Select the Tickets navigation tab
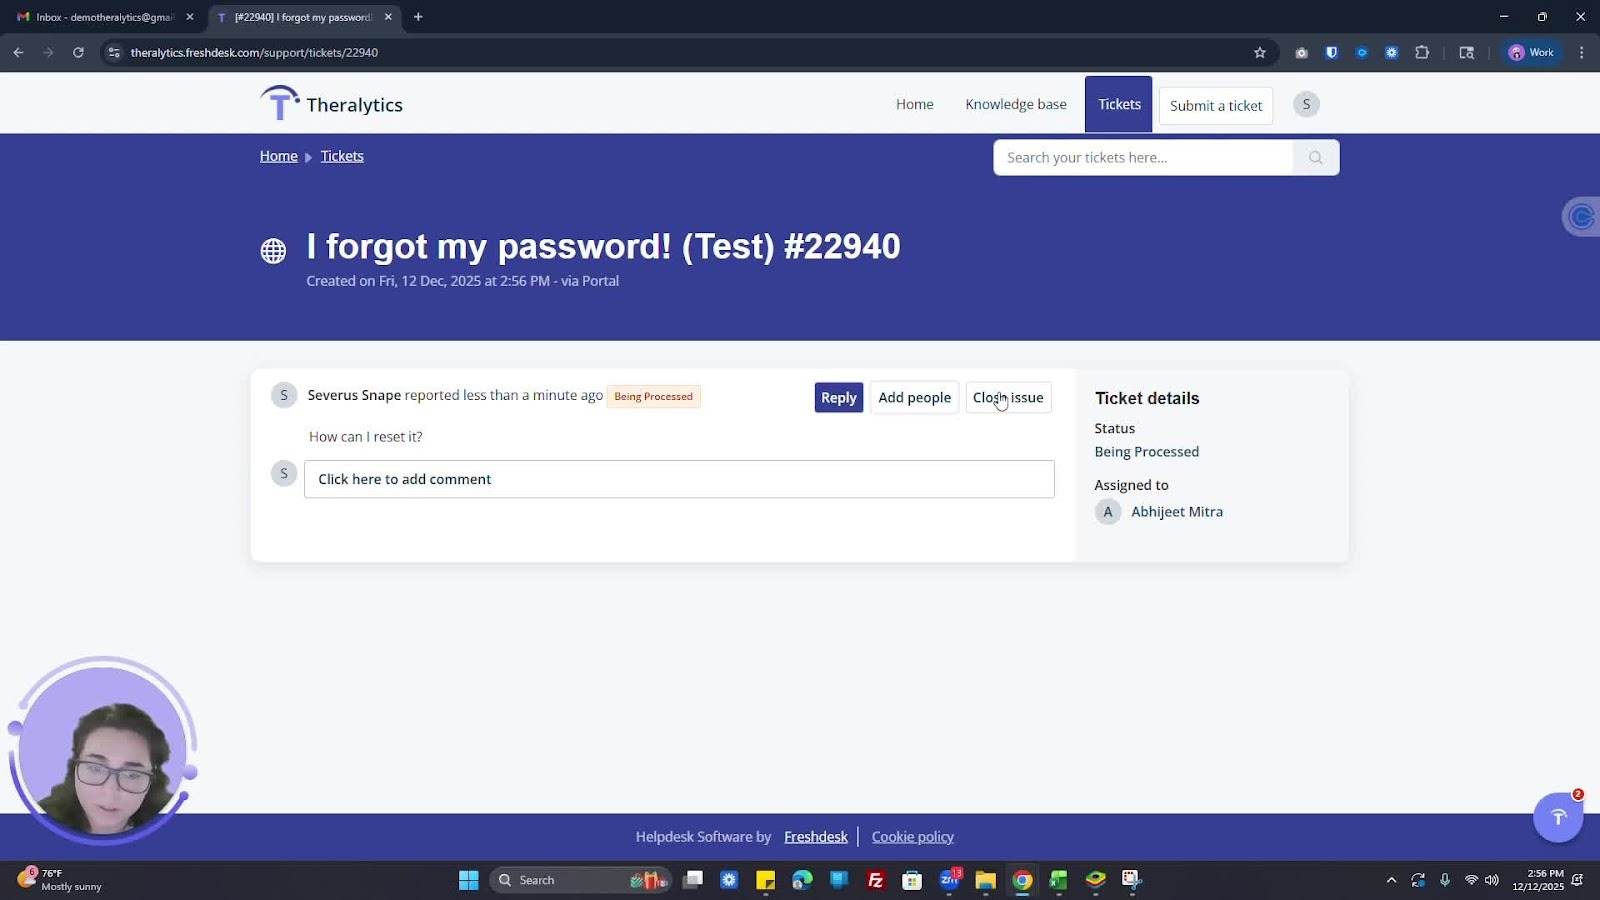Screen dimensions: 1600x900 click(x=1119, y=104)
